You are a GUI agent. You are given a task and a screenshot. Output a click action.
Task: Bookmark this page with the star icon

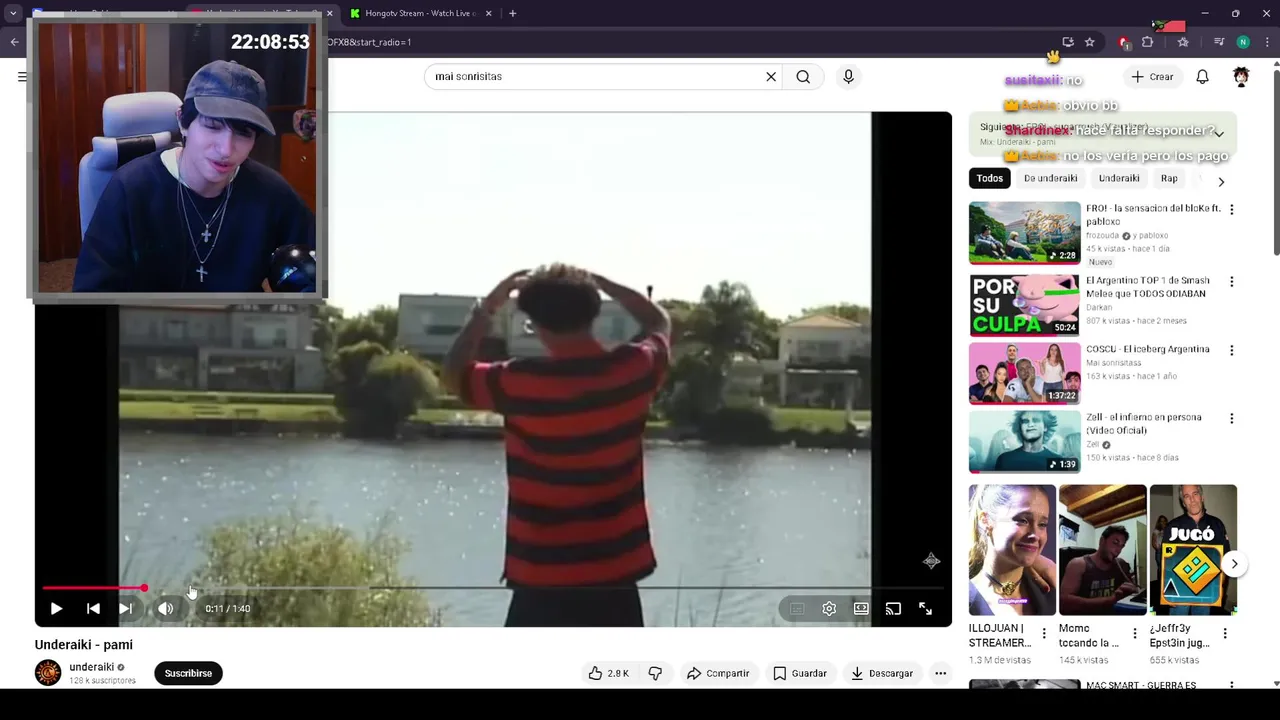(1089, 42)
